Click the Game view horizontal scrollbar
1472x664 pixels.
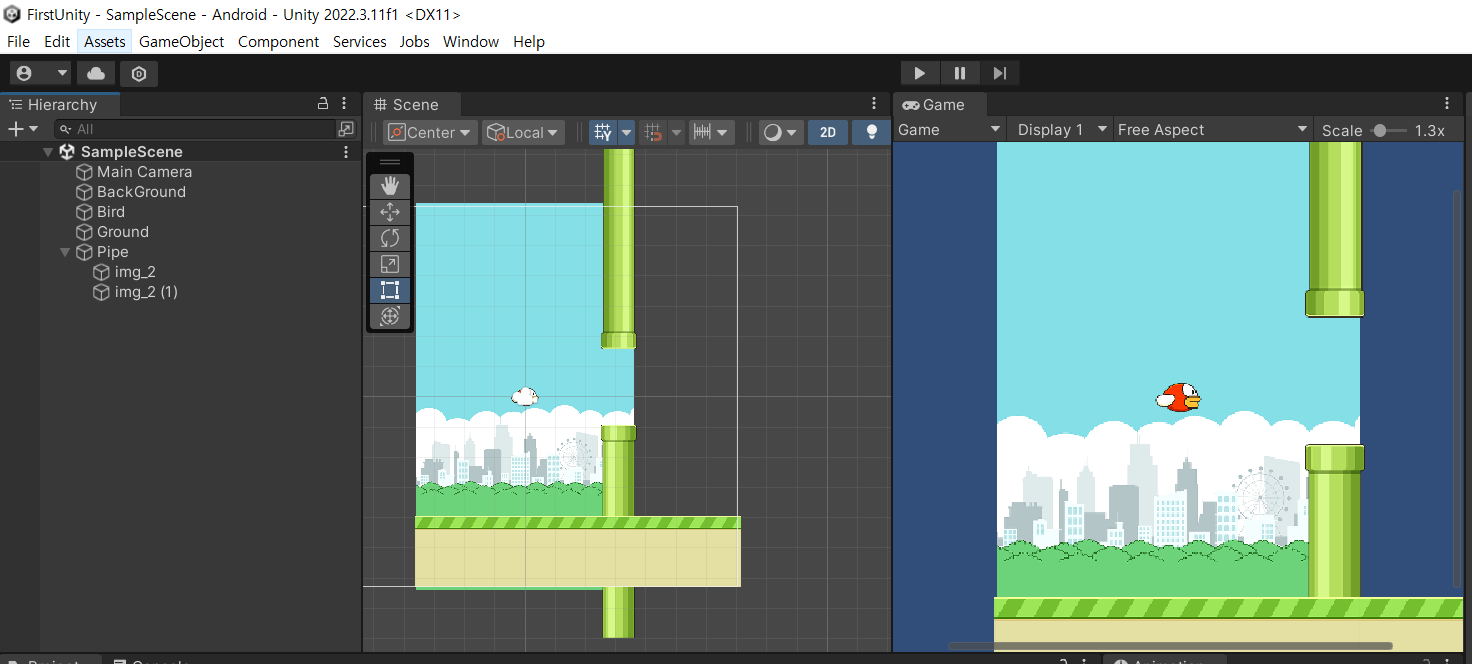pyautogui.click(x=1170, y=646)
